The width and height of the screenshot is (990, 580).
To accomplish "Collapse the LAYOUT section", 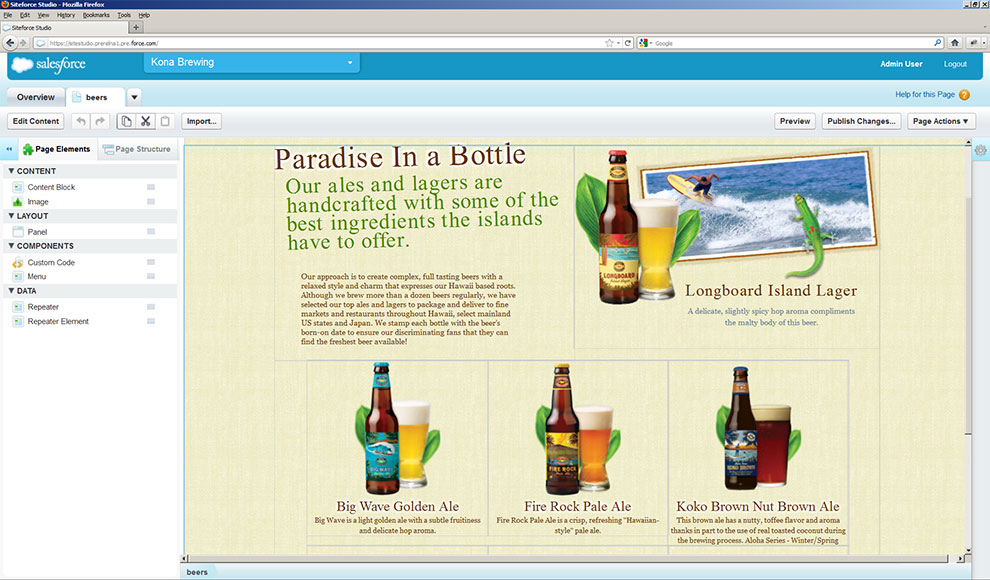I will click(x=11, y=216).
